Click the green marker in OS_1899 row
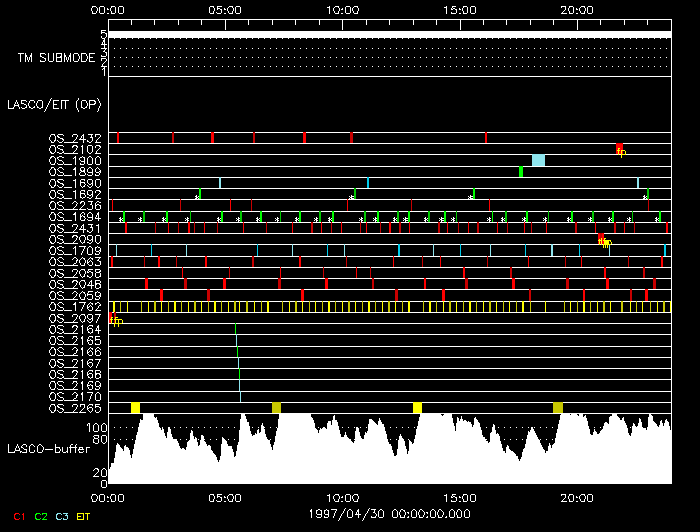The width and height of the screenshot is (700, 532). click(x=521, y=172)
